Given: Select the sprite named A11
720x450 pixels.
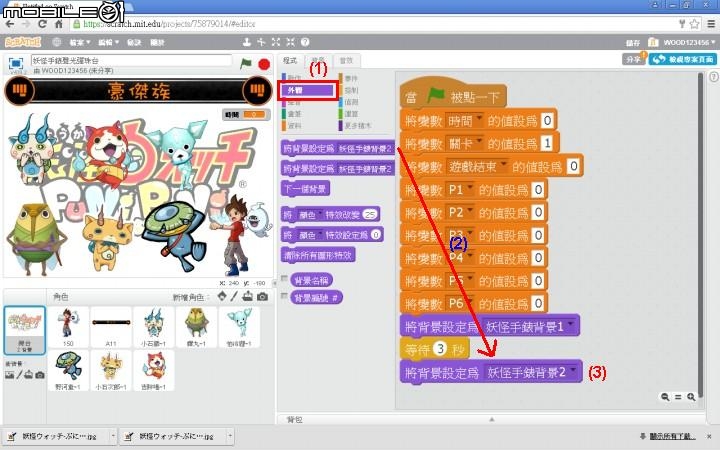Looking at the screenshot, I should (x=111, y=327).
